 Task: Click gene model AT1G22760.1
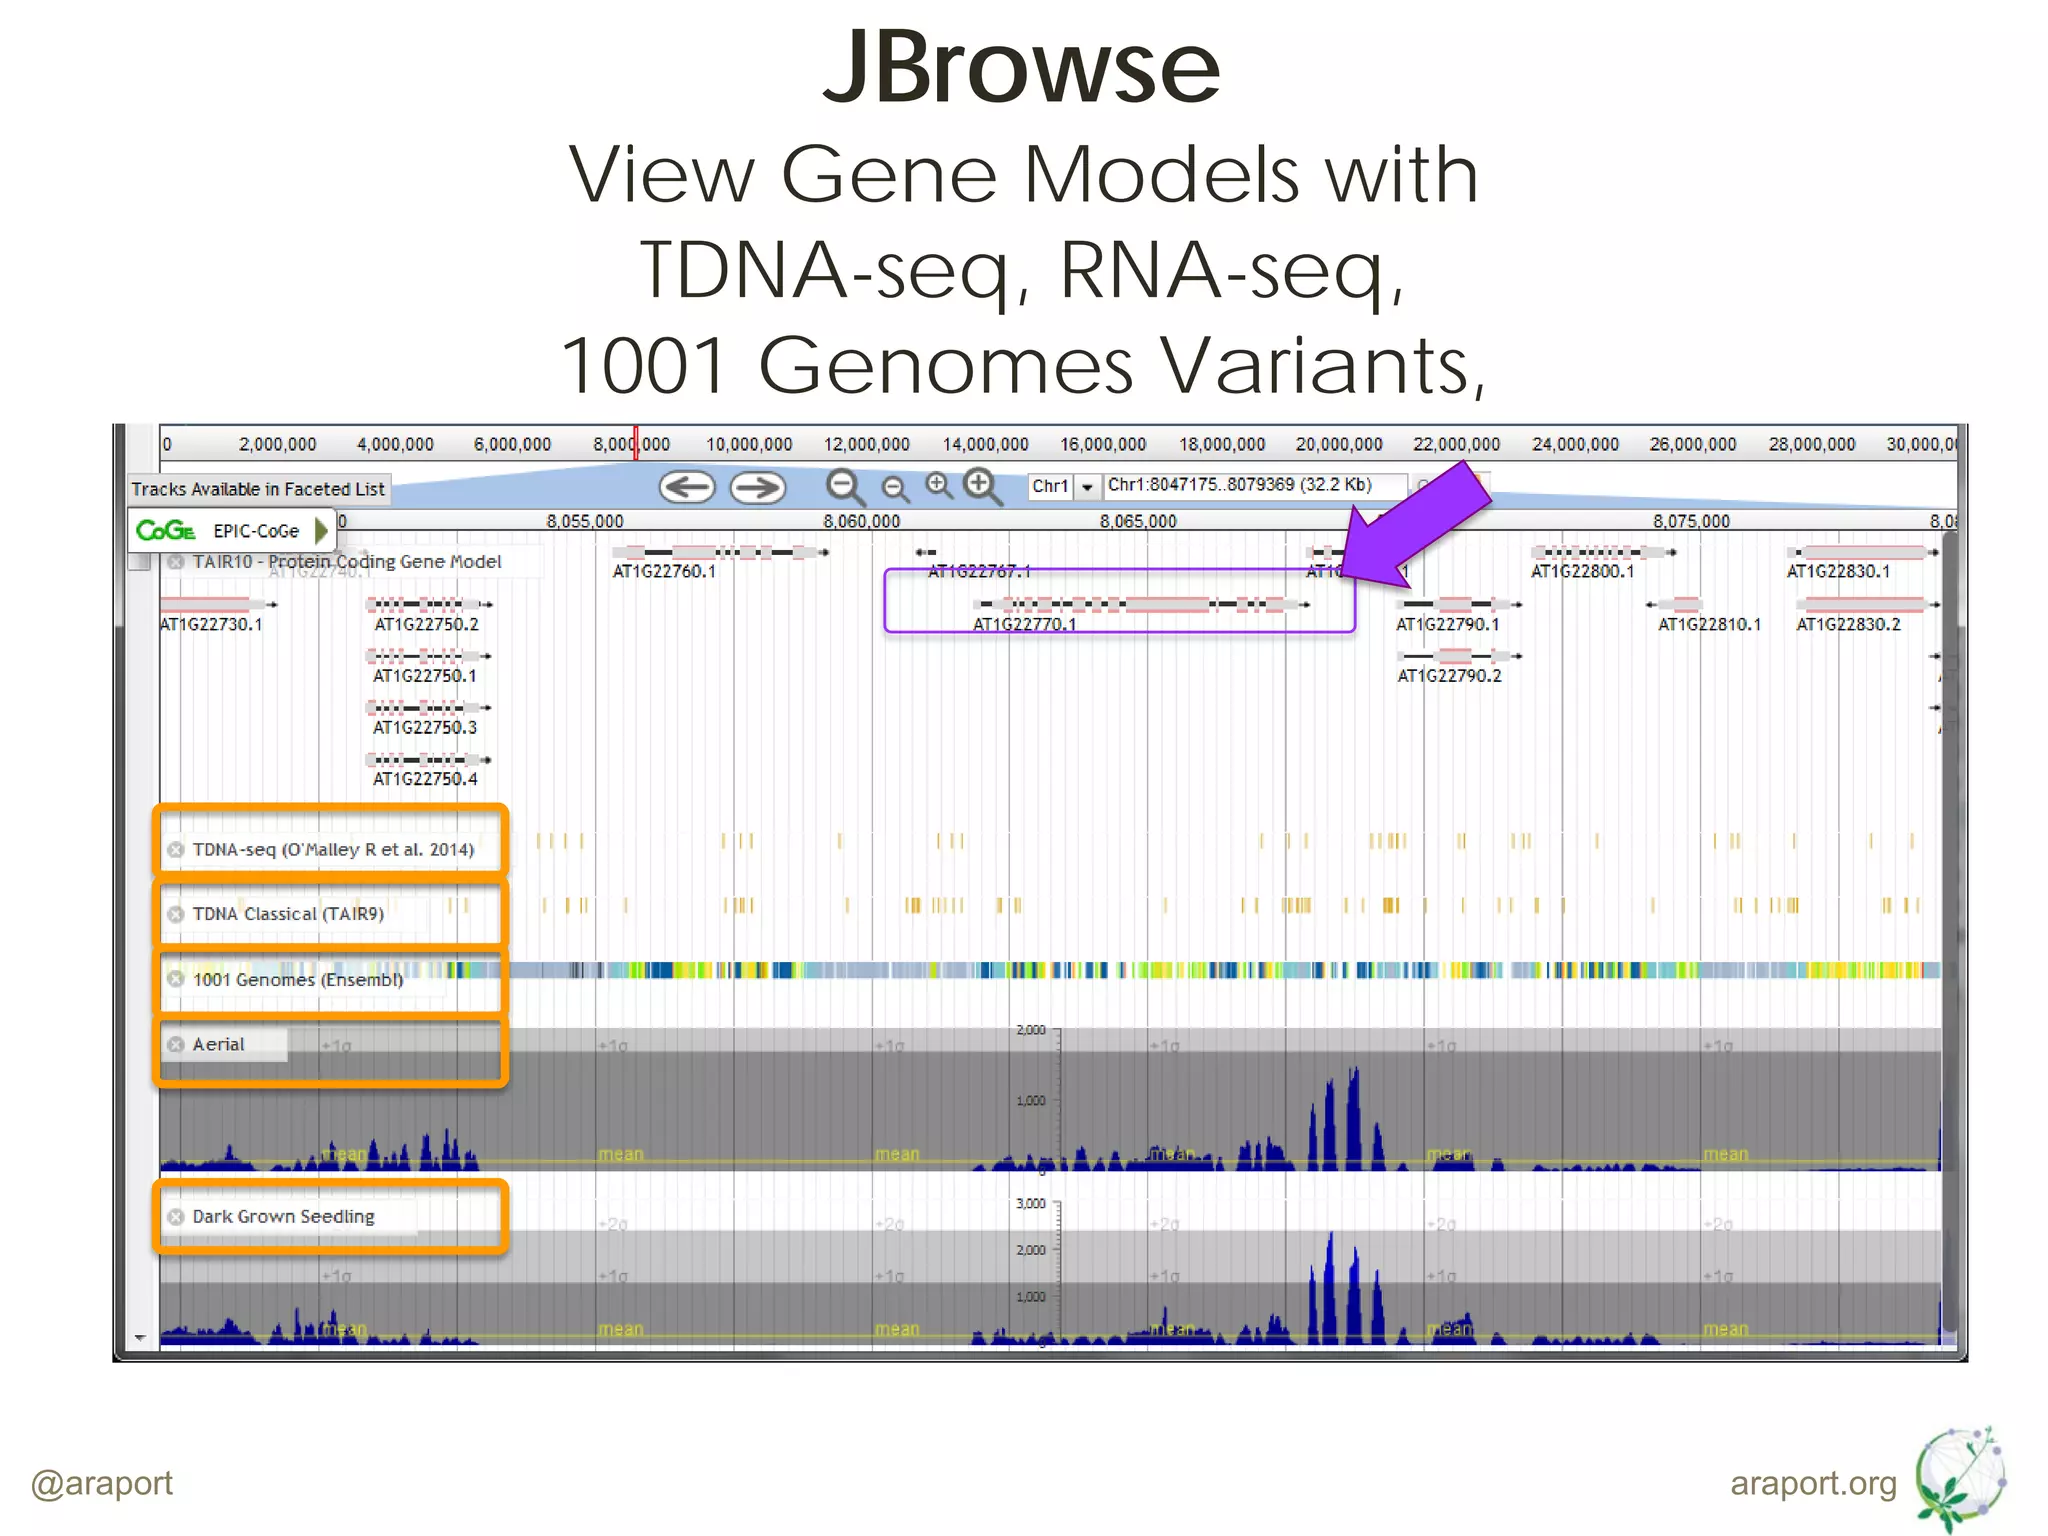(720, 552)
